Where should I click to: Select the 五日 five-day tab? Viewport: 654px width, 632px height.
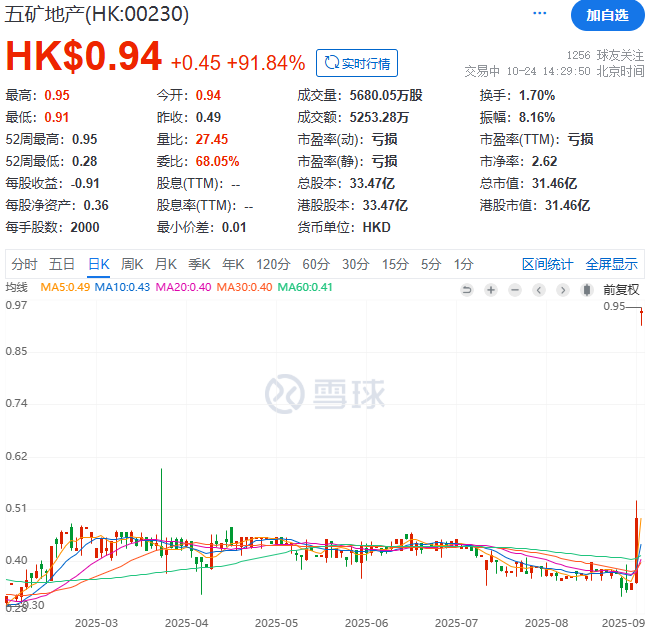pyautogui.click(x=62, y=264)
